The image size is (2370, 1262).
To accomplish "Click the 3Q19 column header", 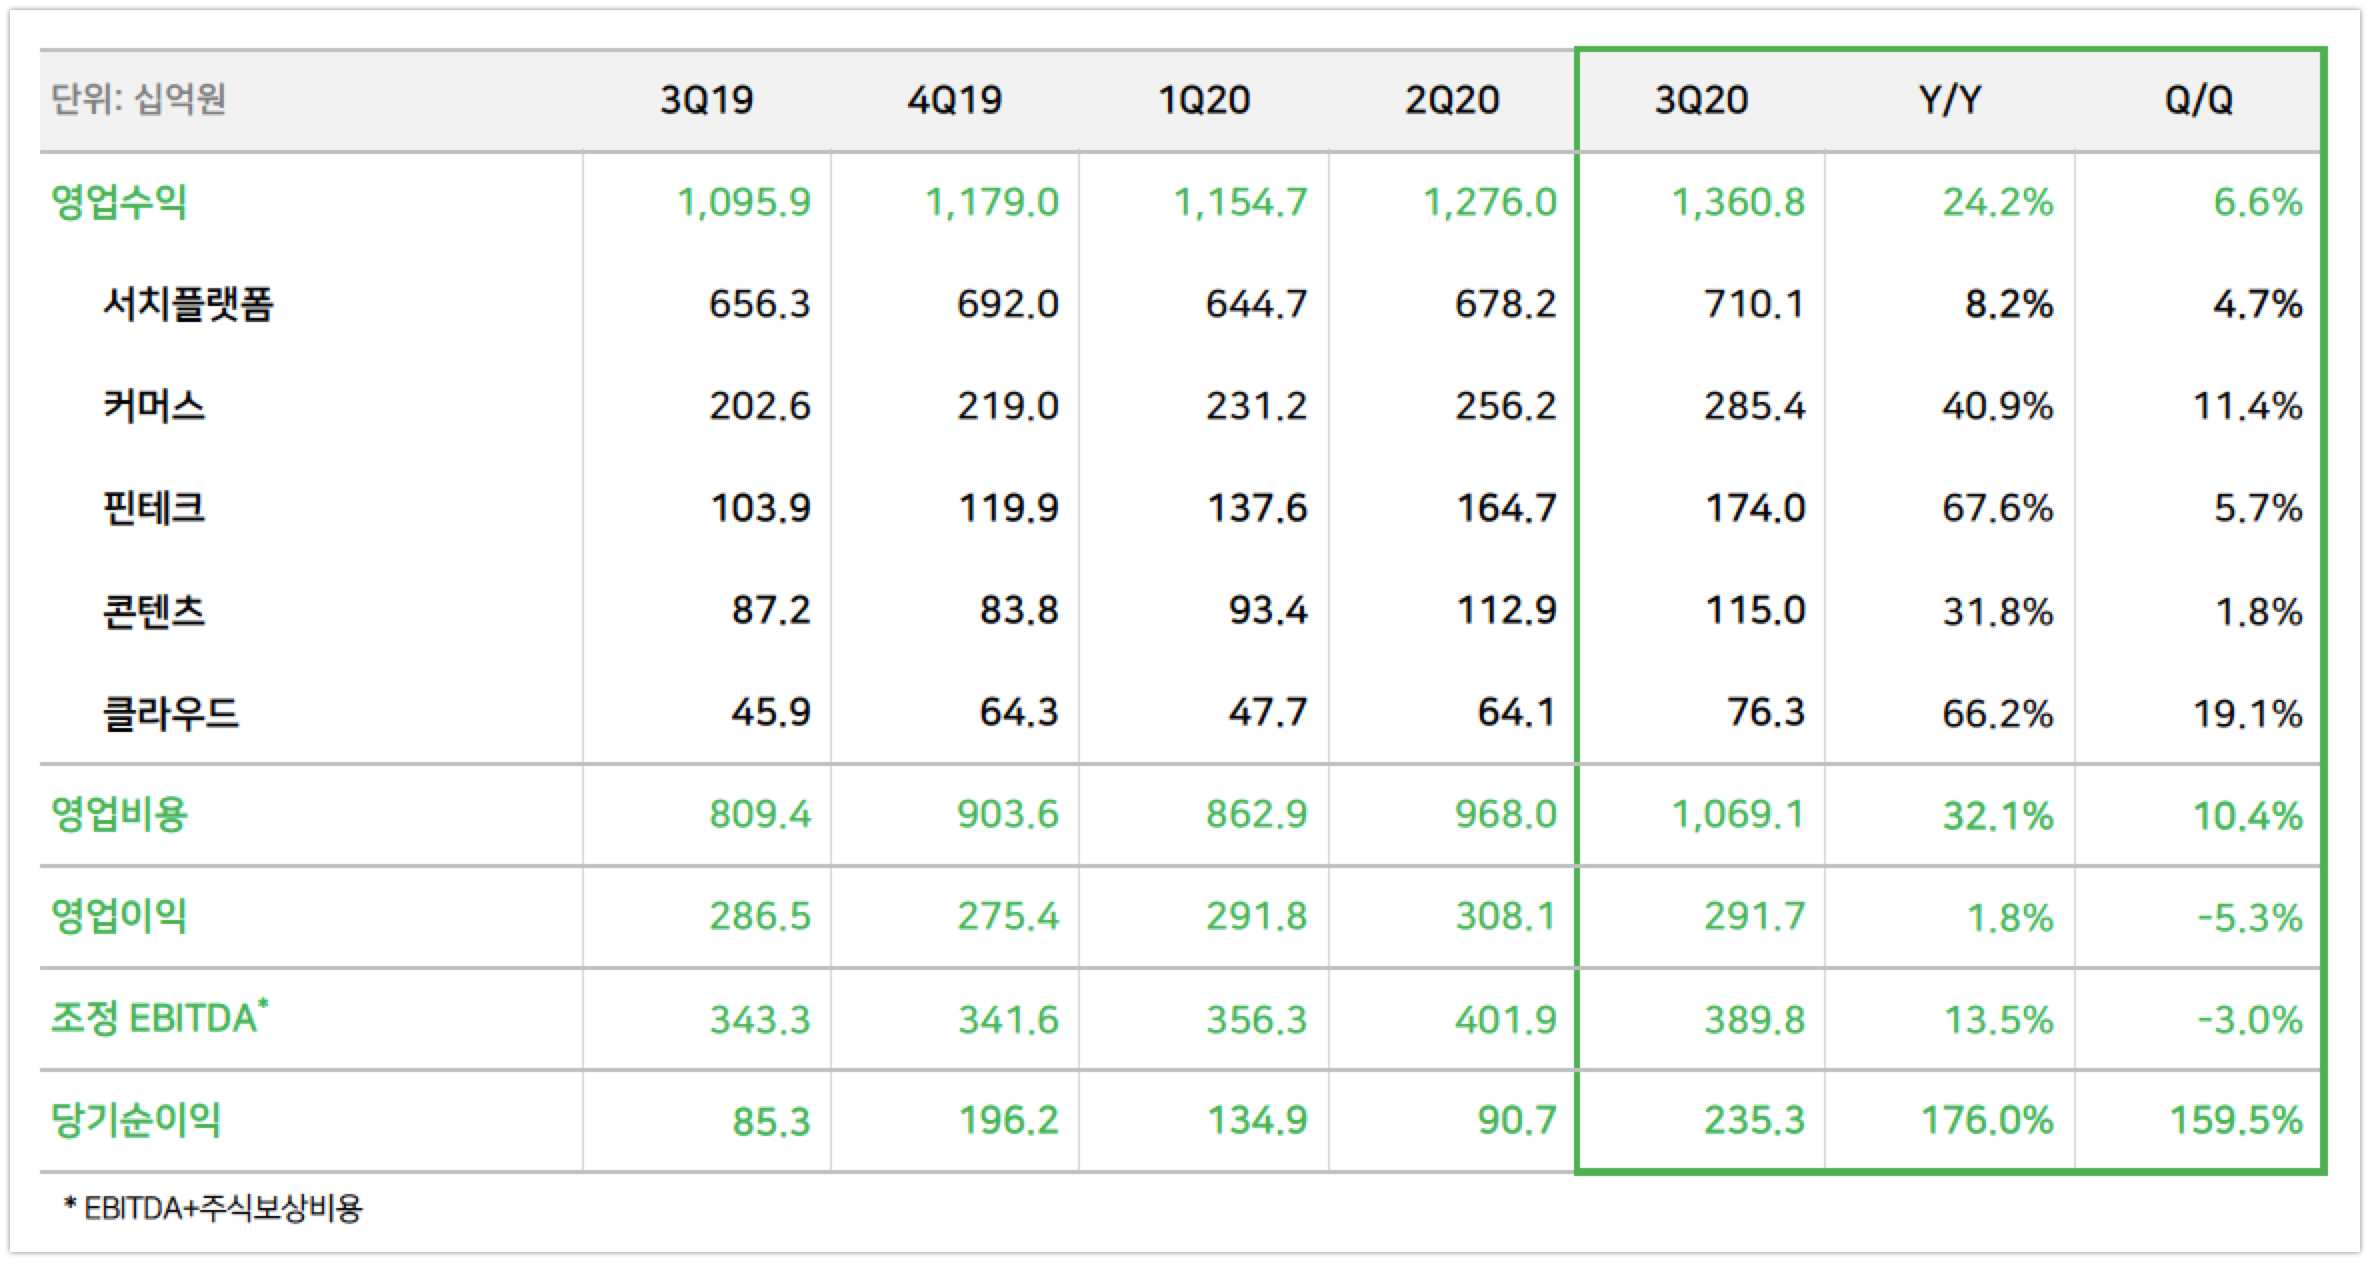I will coord(706,100).
